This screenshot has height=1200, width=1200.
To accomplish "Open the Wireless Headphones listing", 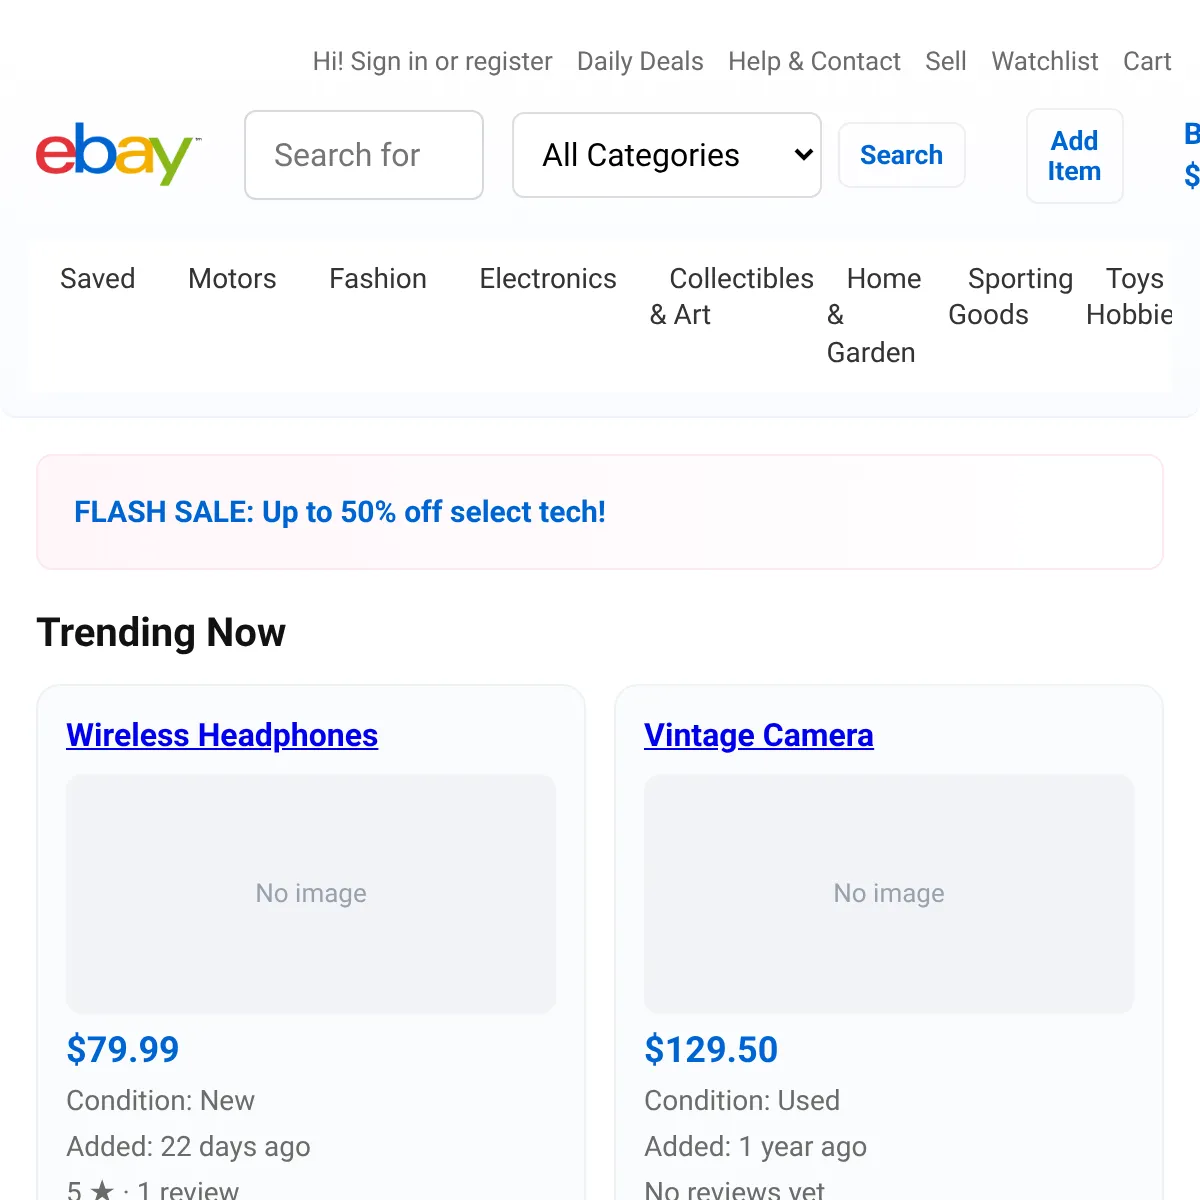I will click(x=222, y=735).
